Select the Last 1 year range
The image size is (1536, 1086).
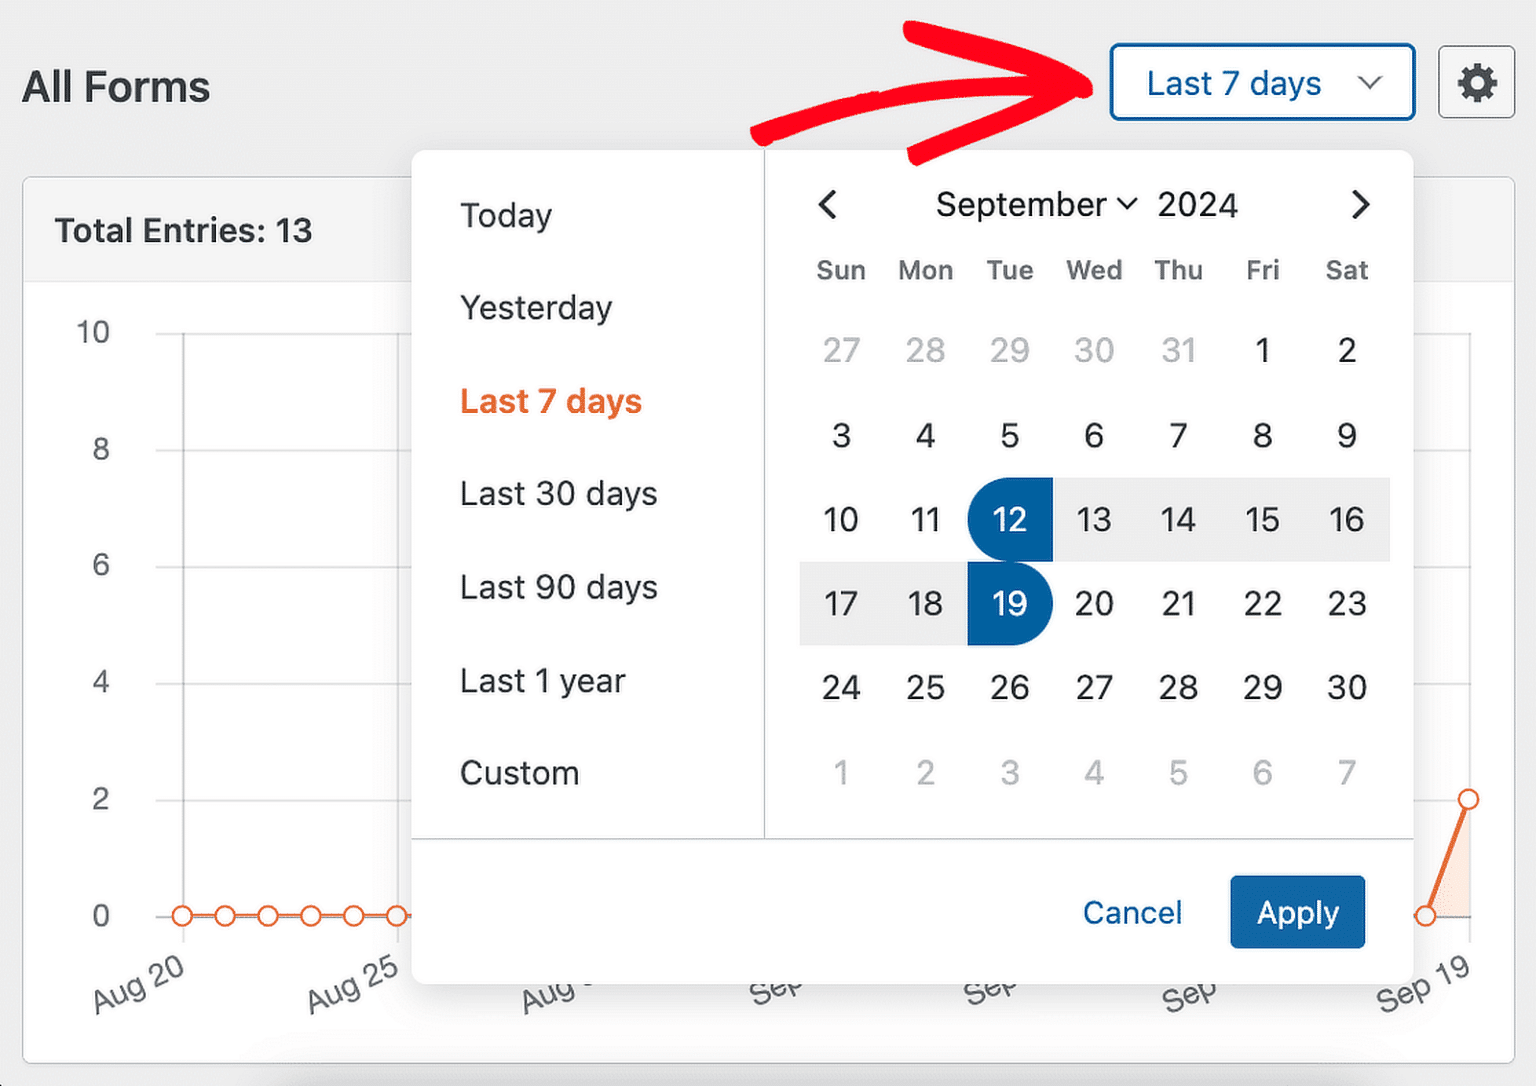[x=541, y=681]
